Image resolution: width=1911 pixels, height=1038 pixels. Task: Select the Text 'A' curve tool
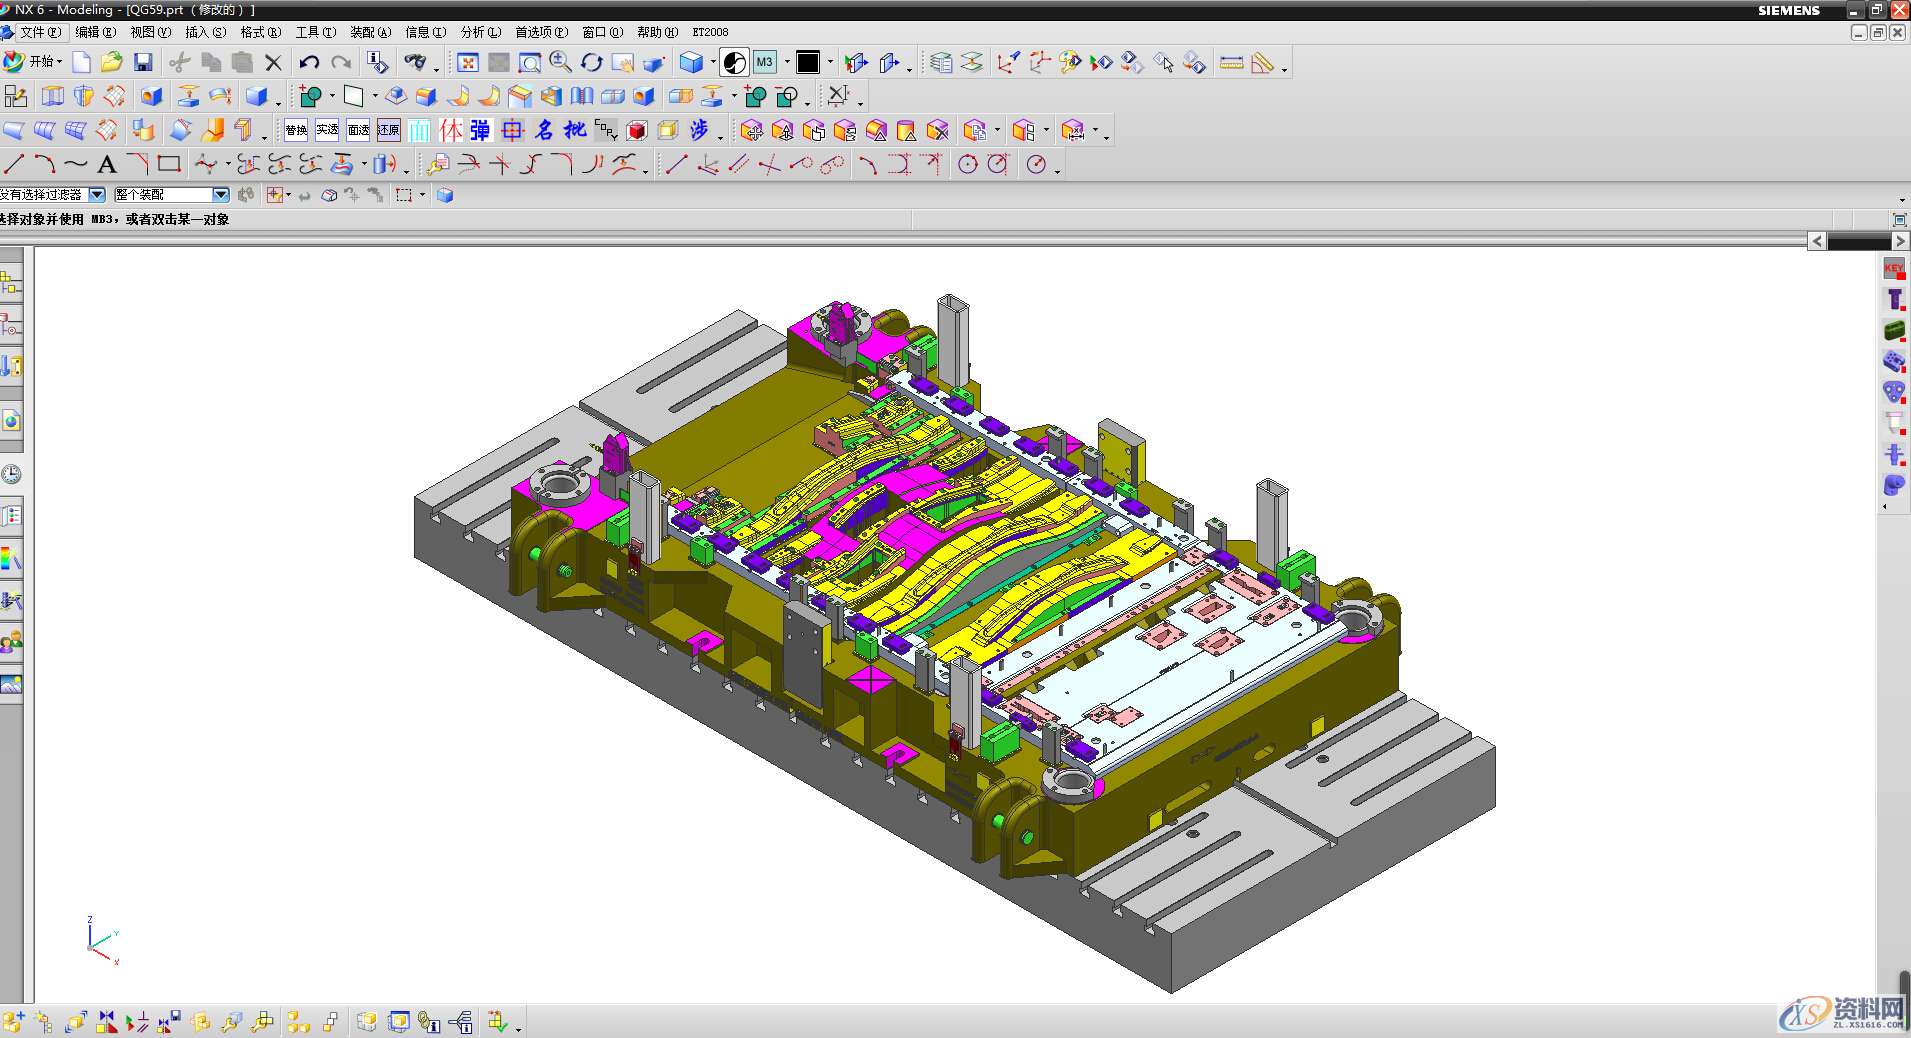tap(107, 165)
